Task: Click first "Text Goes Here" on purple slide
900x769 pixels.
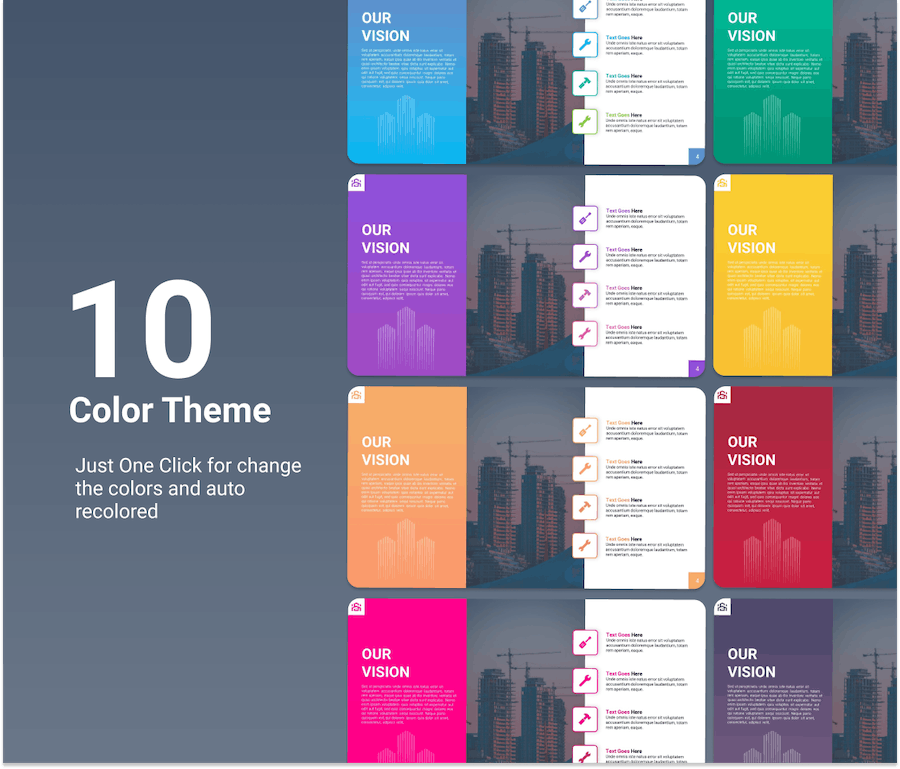Action: (x=625, y=211)
